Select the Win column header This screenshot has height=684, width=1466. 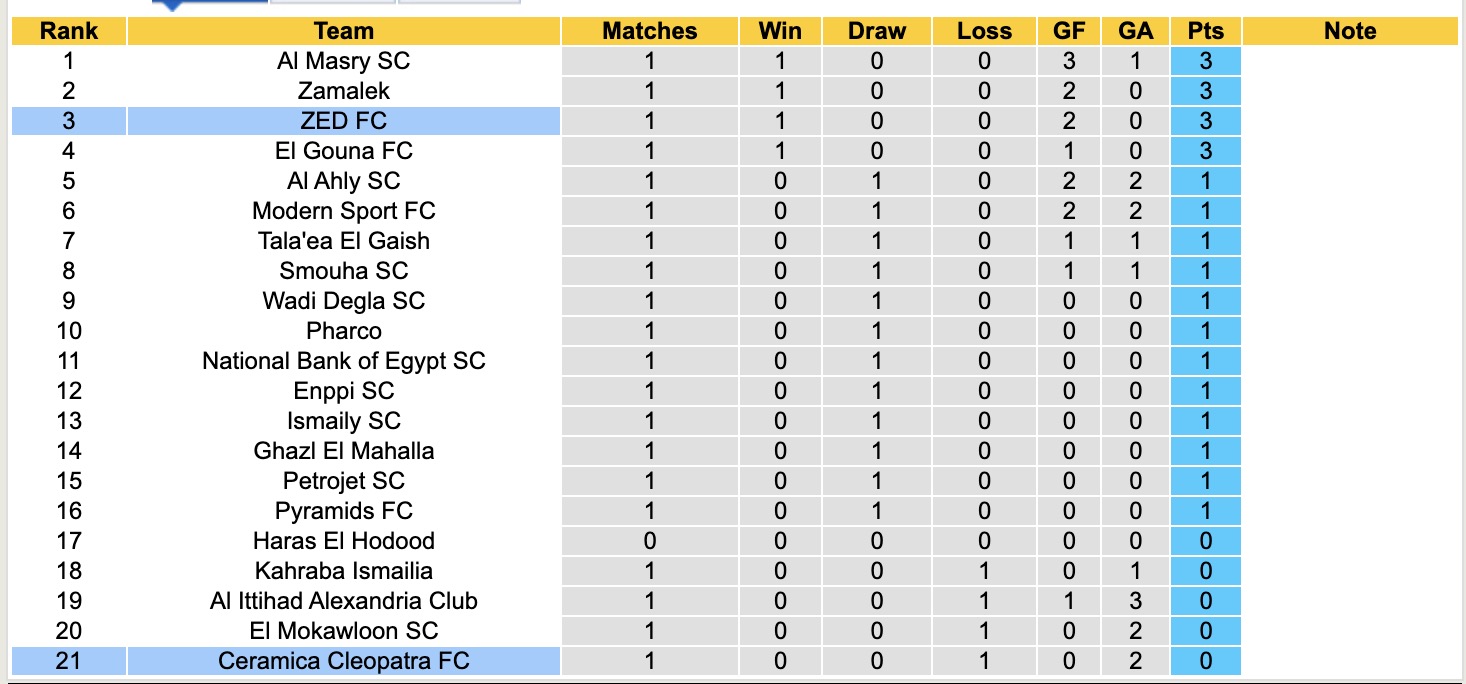click(x=780, y=31)
